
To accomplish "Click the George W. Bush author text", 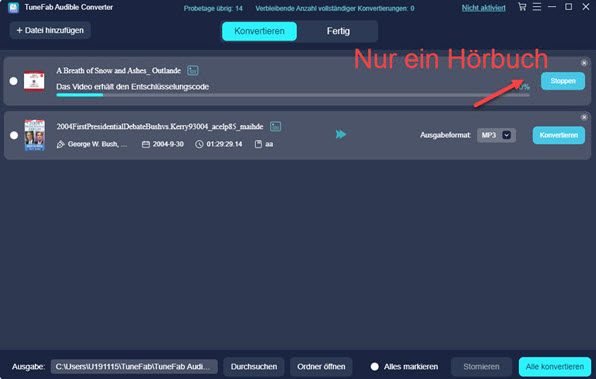I will (x=97, y=144).
